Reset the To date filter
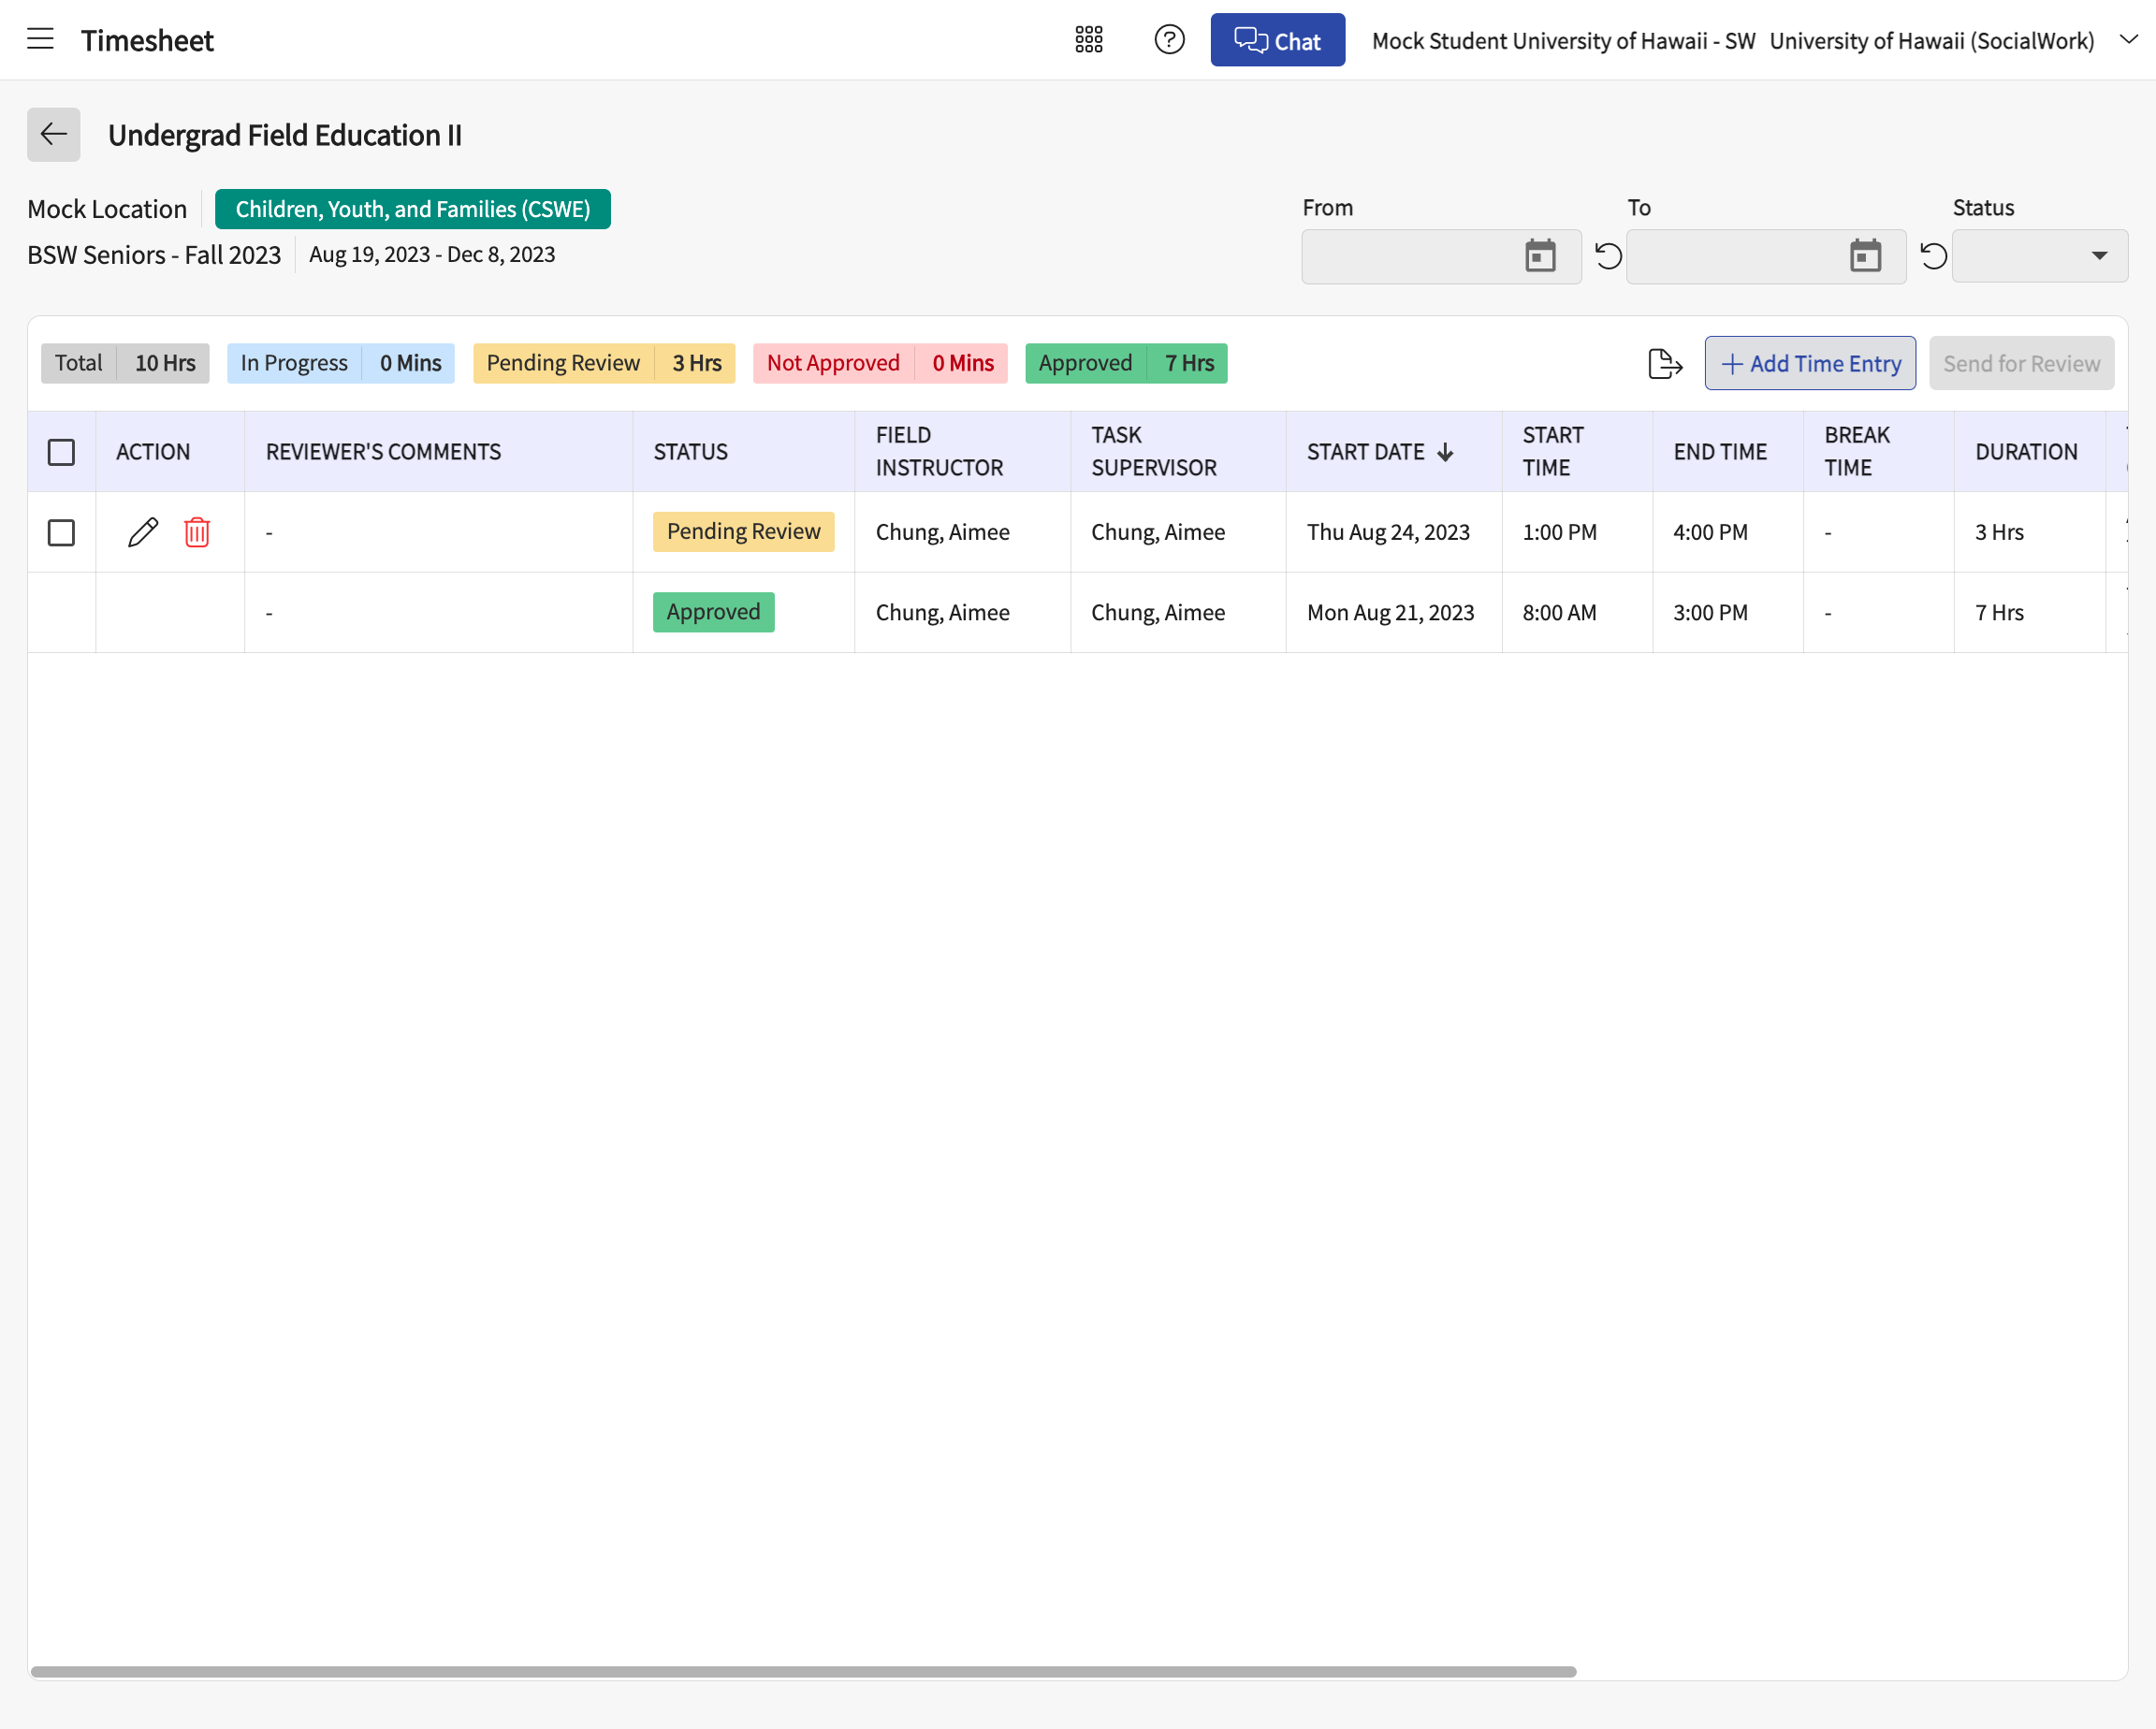Screen dimensions: 2156x1729 click(1933, 256)
